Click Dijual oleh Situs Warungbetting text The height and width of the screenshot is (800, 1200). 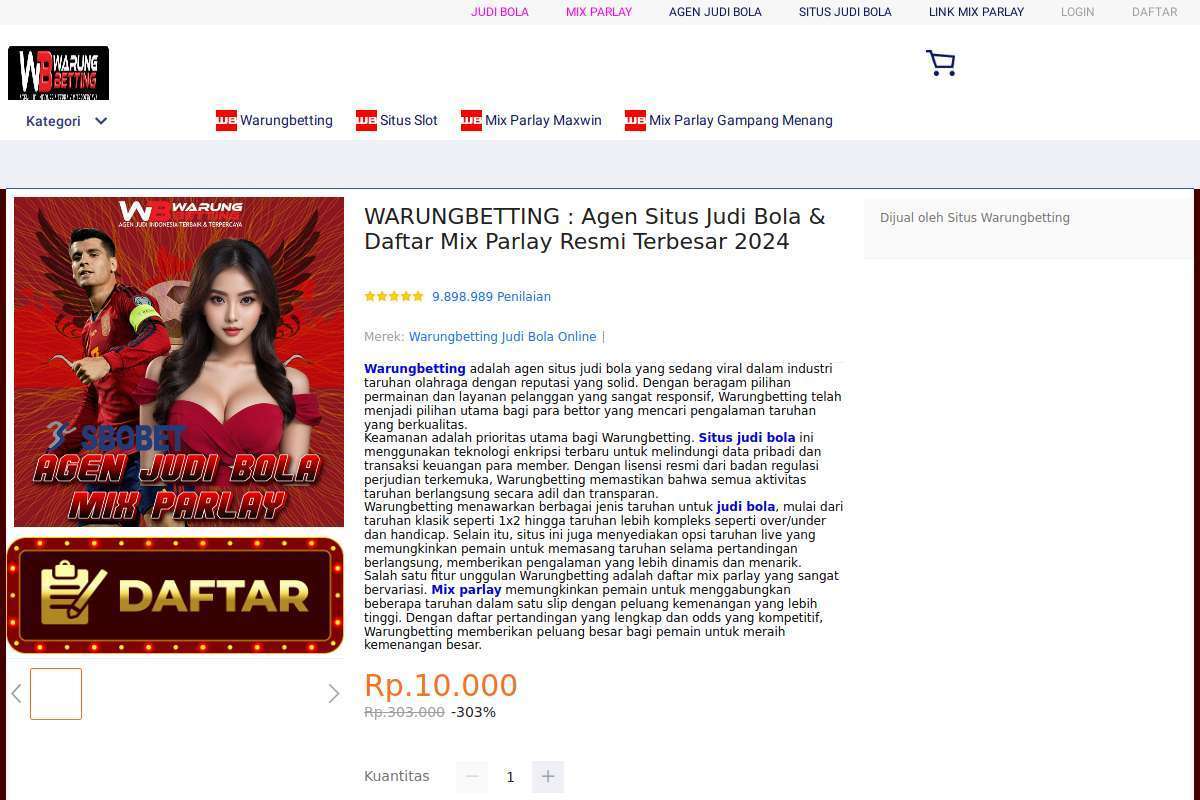point(975,218)
